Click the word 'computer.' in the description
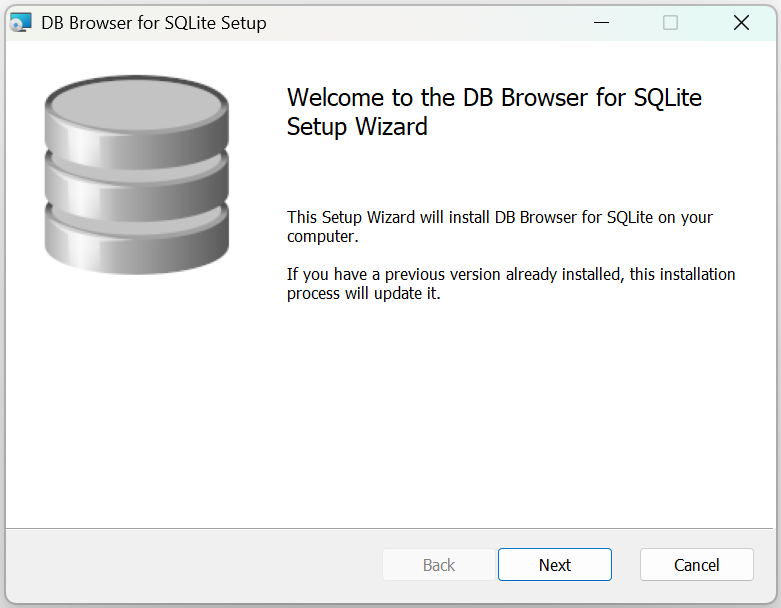This screenshot has width=781, height=608. tap(323, 237)
